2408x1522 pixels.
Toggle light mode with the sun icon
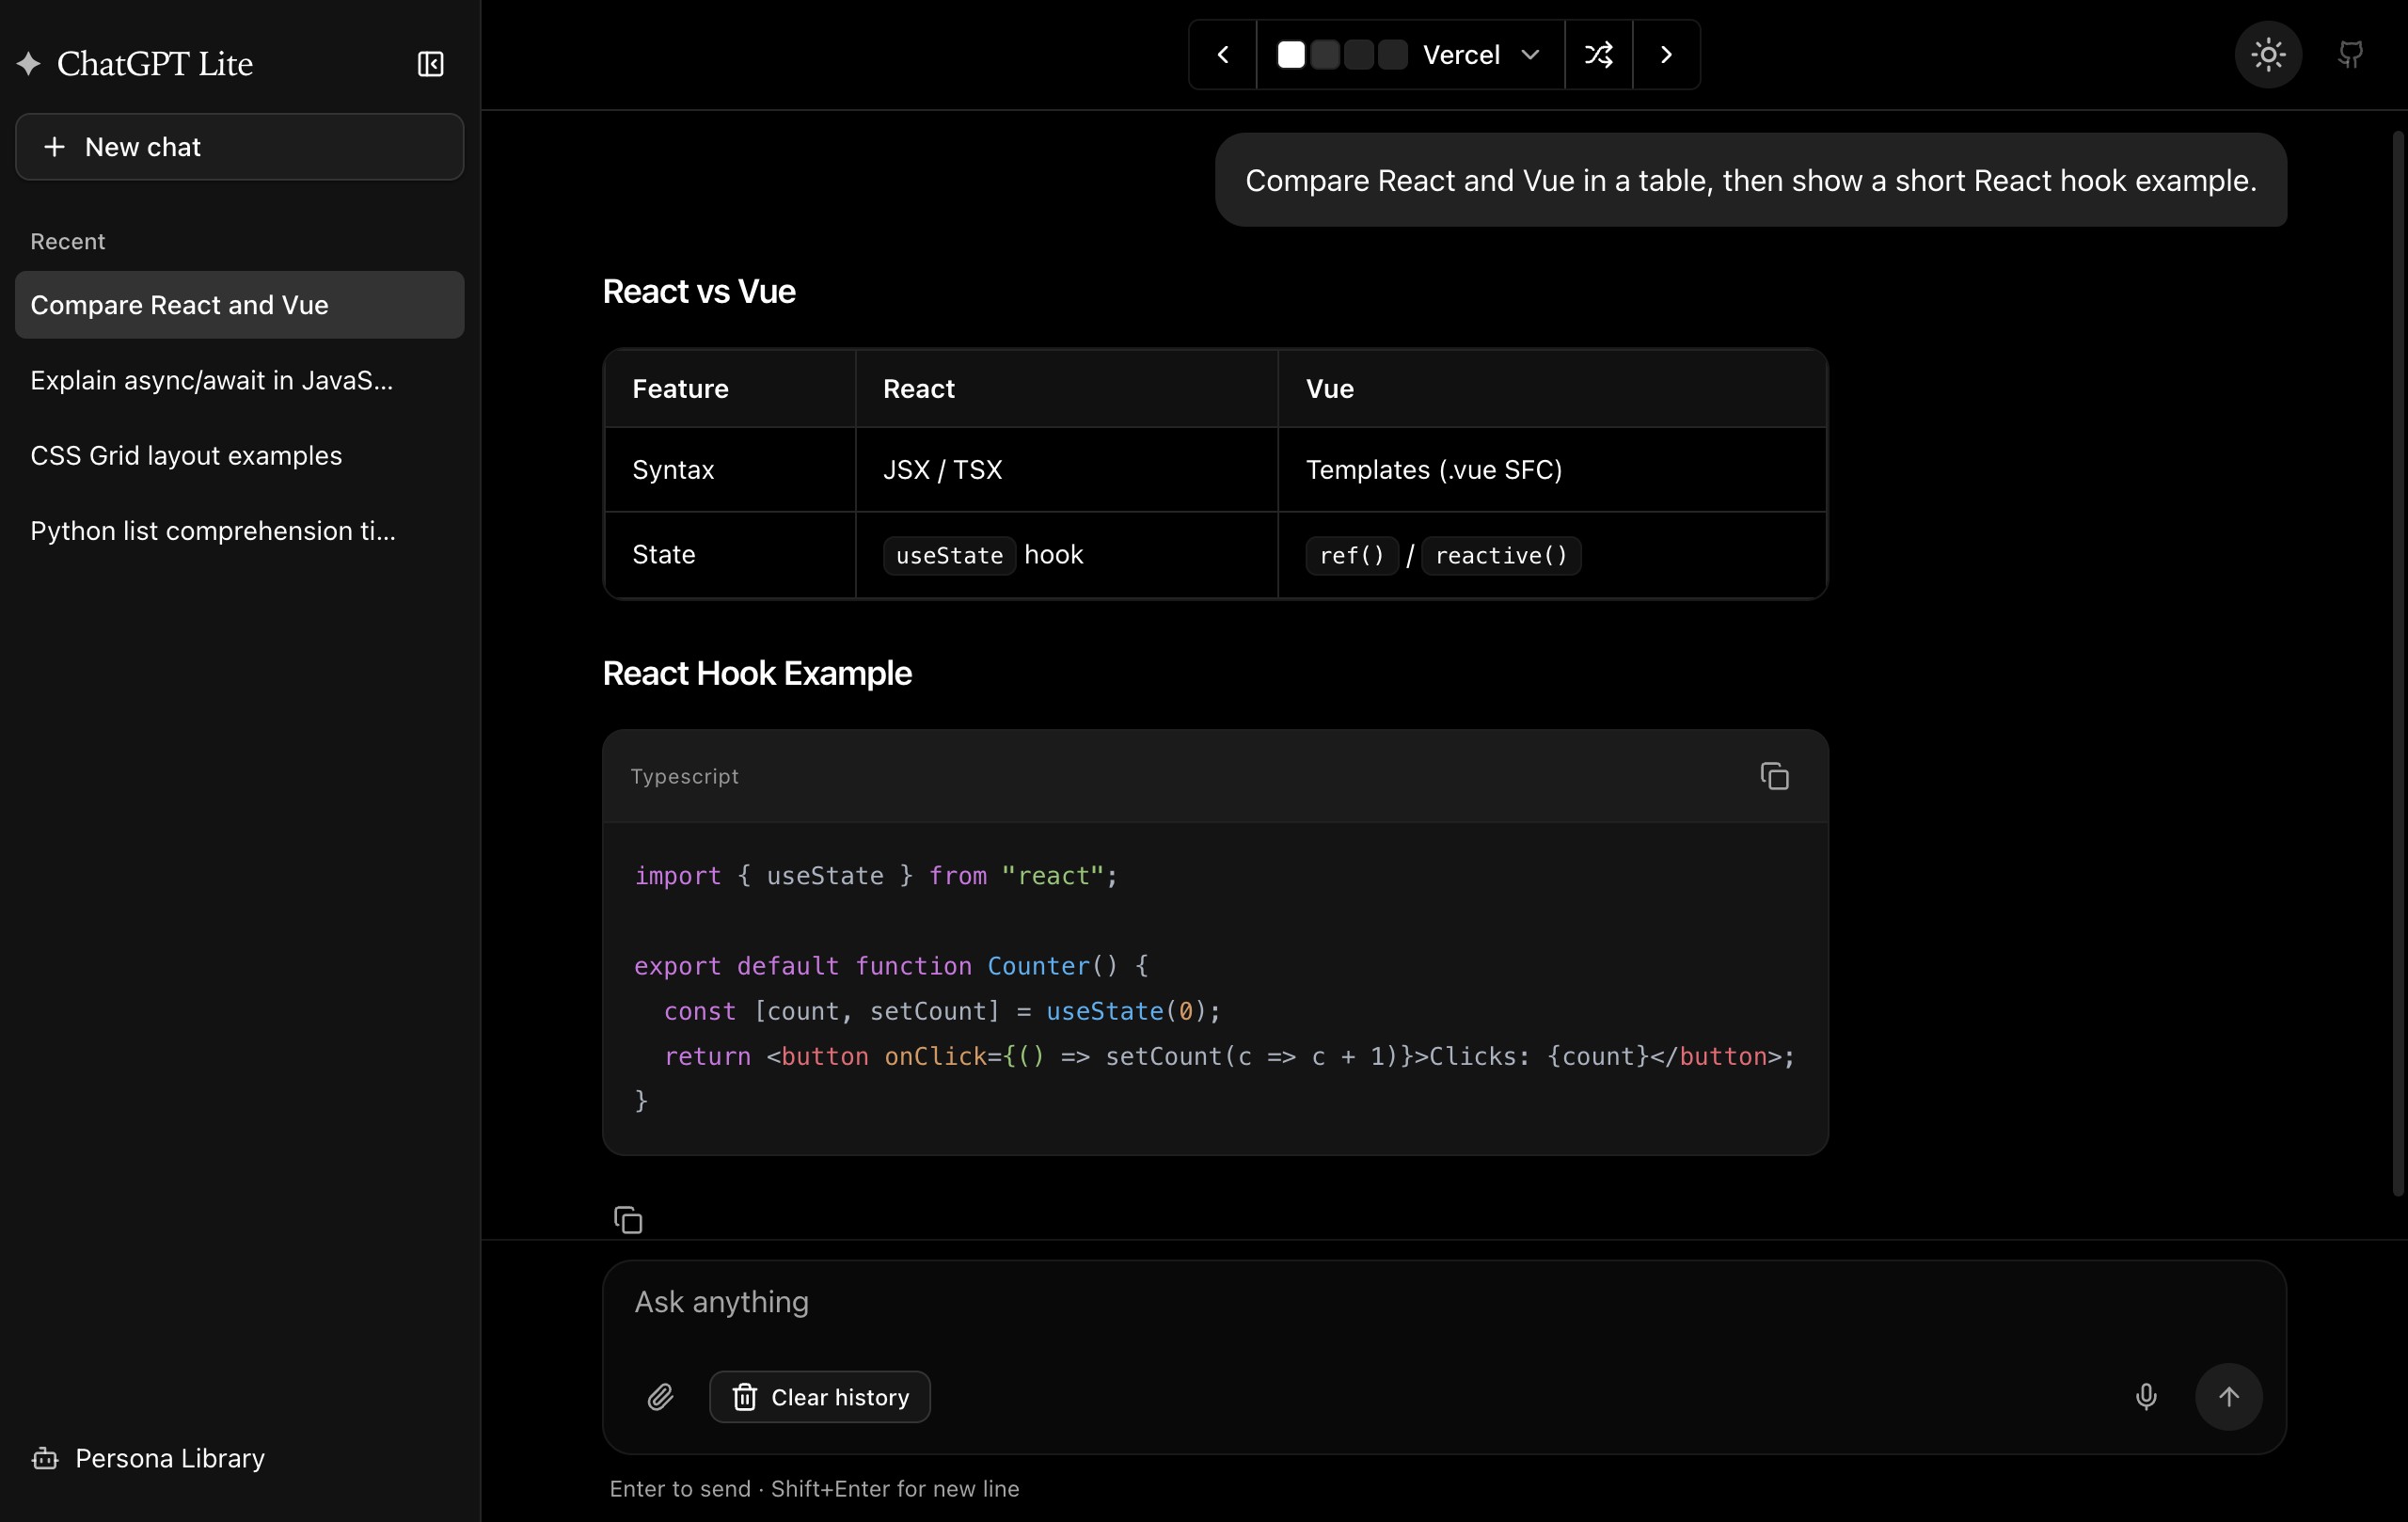[2268, 55]
